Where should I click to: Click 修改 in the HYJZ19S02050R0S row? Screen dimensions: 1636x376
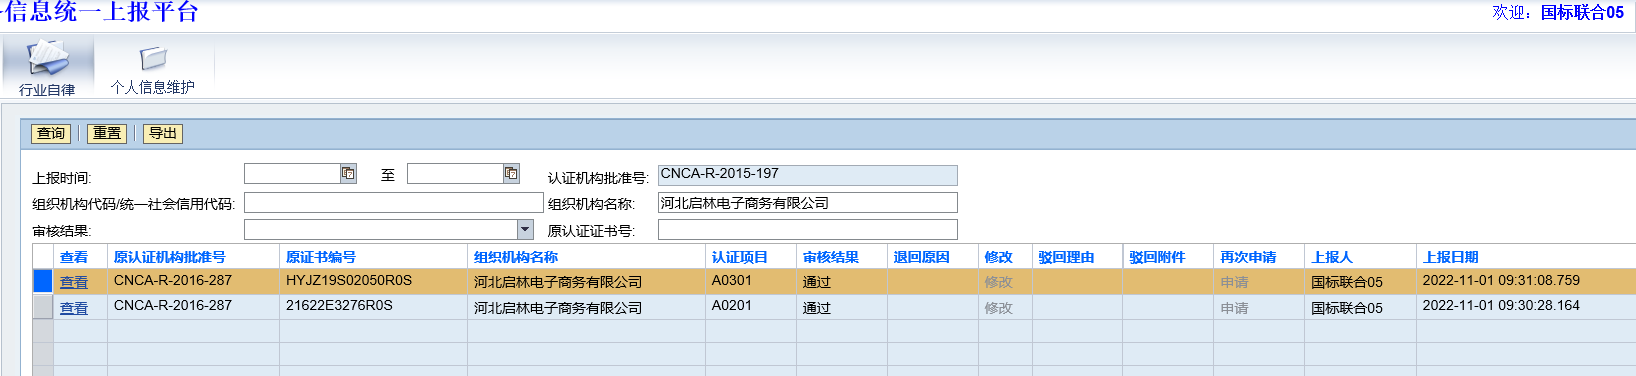point(998,282)
